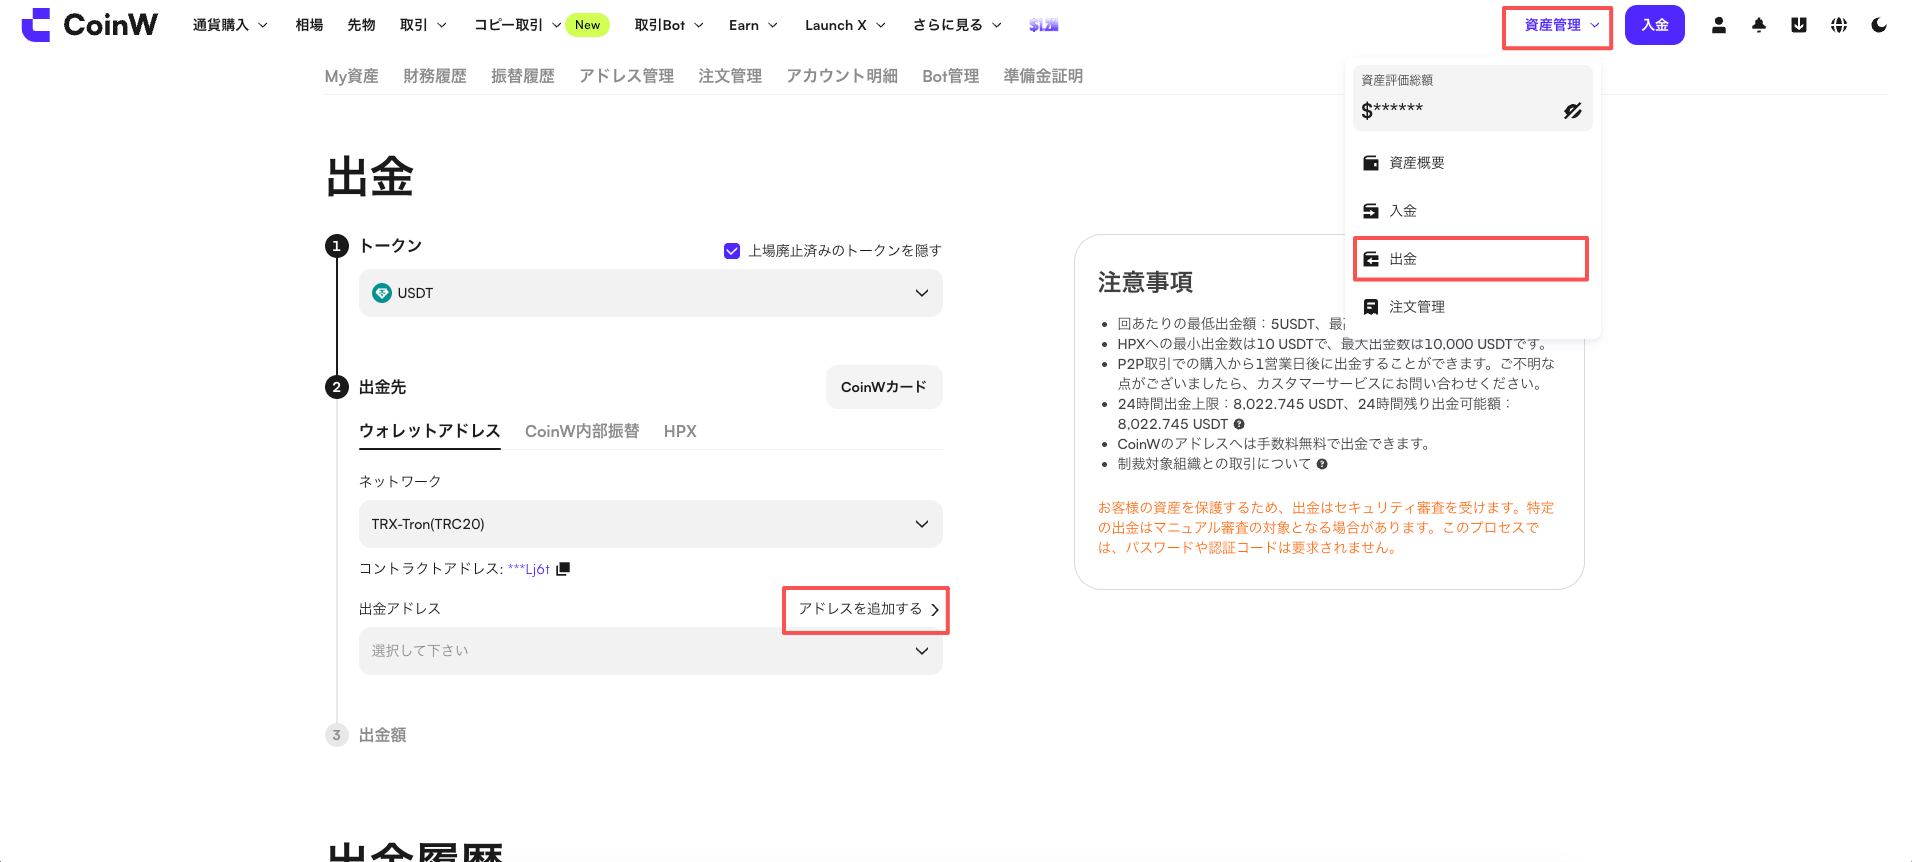Switch to 振替履歴 tab
The height and width of the screenshot is (862, 1912).
[522, 76]
